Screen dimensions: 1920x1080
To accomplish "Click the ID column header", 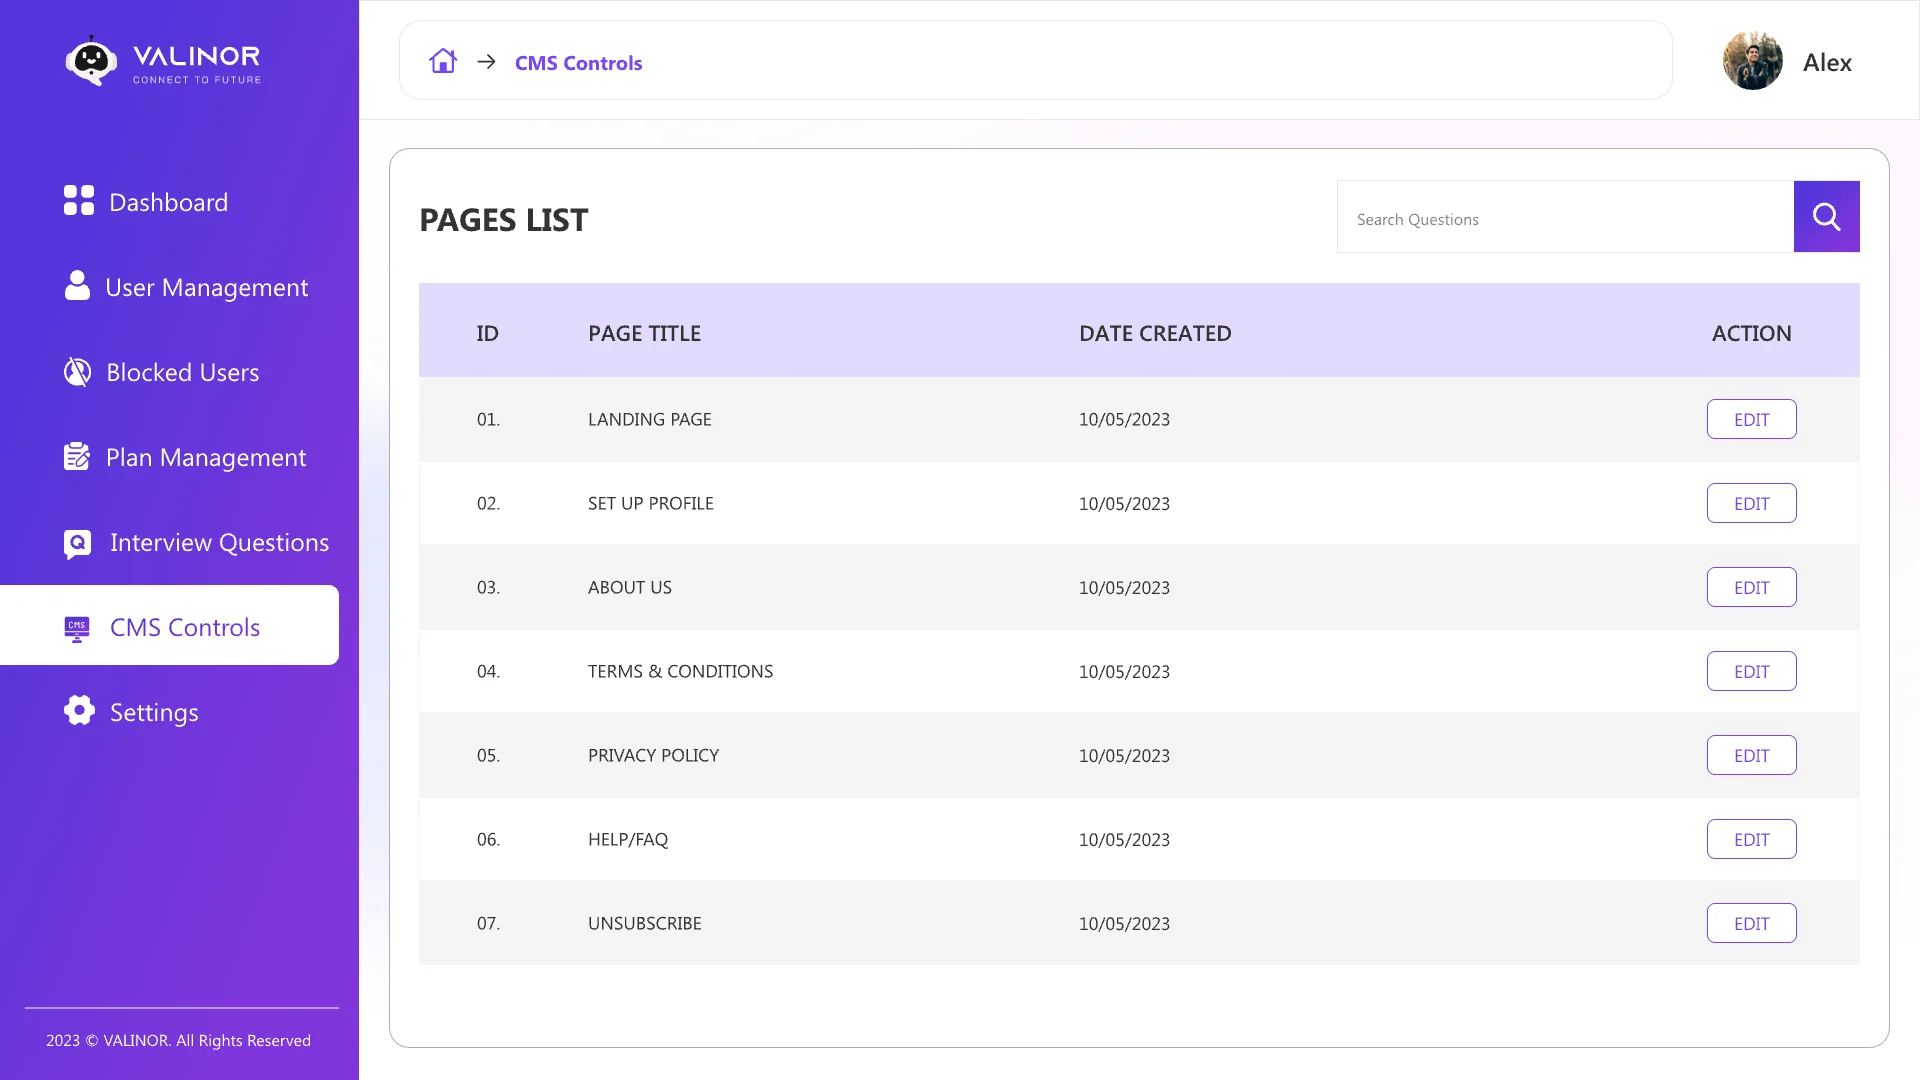I will pyautogui.click(x=487, y=333).
